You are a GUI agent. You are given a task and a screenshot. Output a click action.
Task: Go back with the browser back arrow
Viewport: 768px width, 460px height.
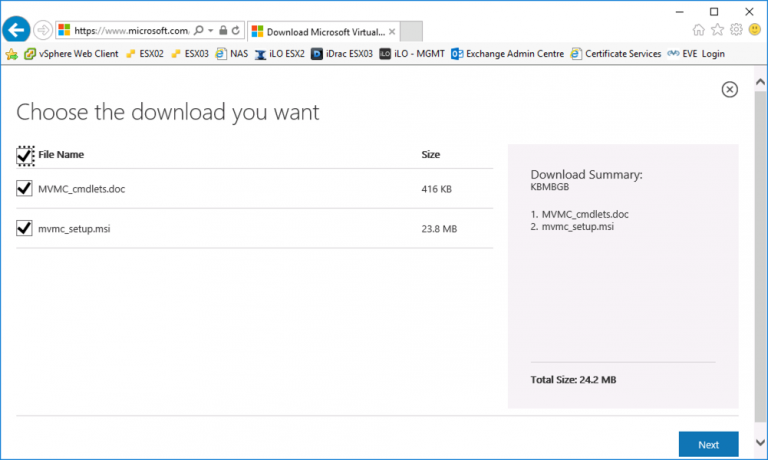pos(16,30)
